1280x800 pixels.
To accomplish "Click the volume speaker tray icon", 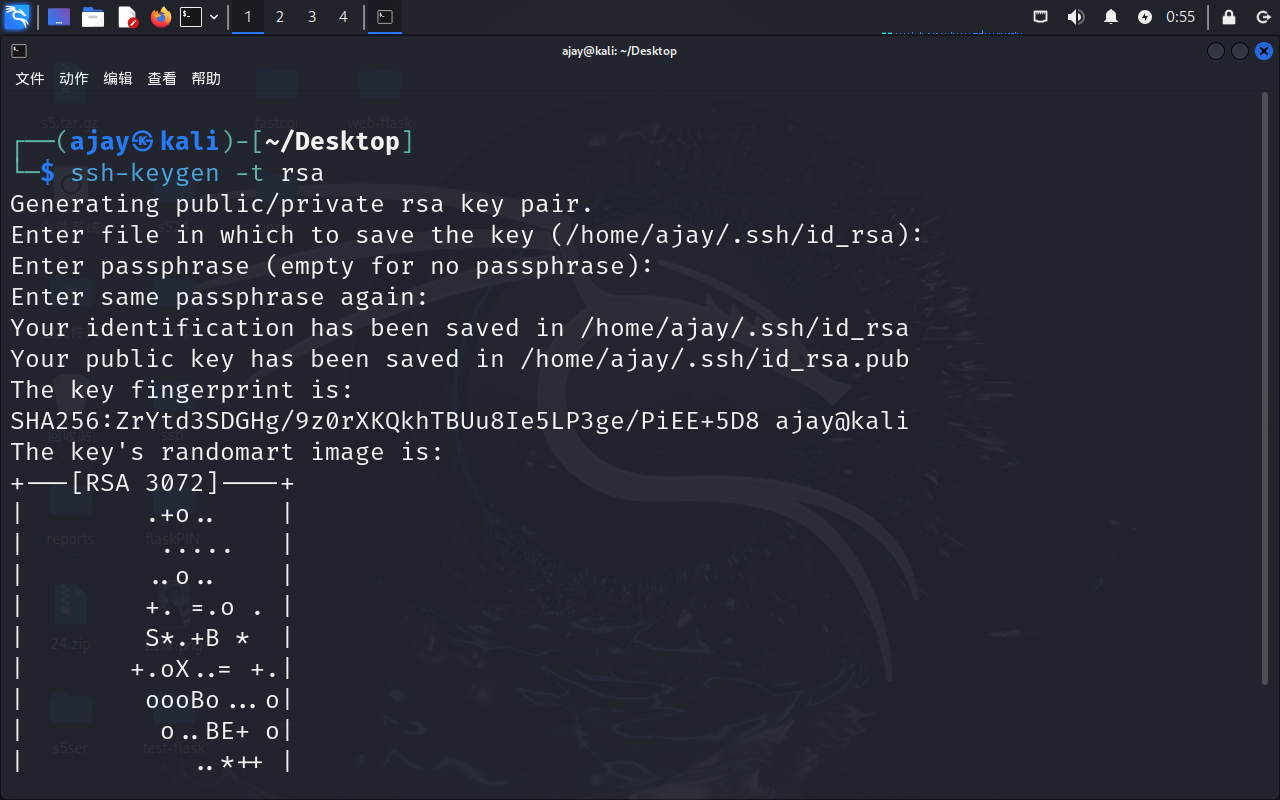I will pos(1075,17).
